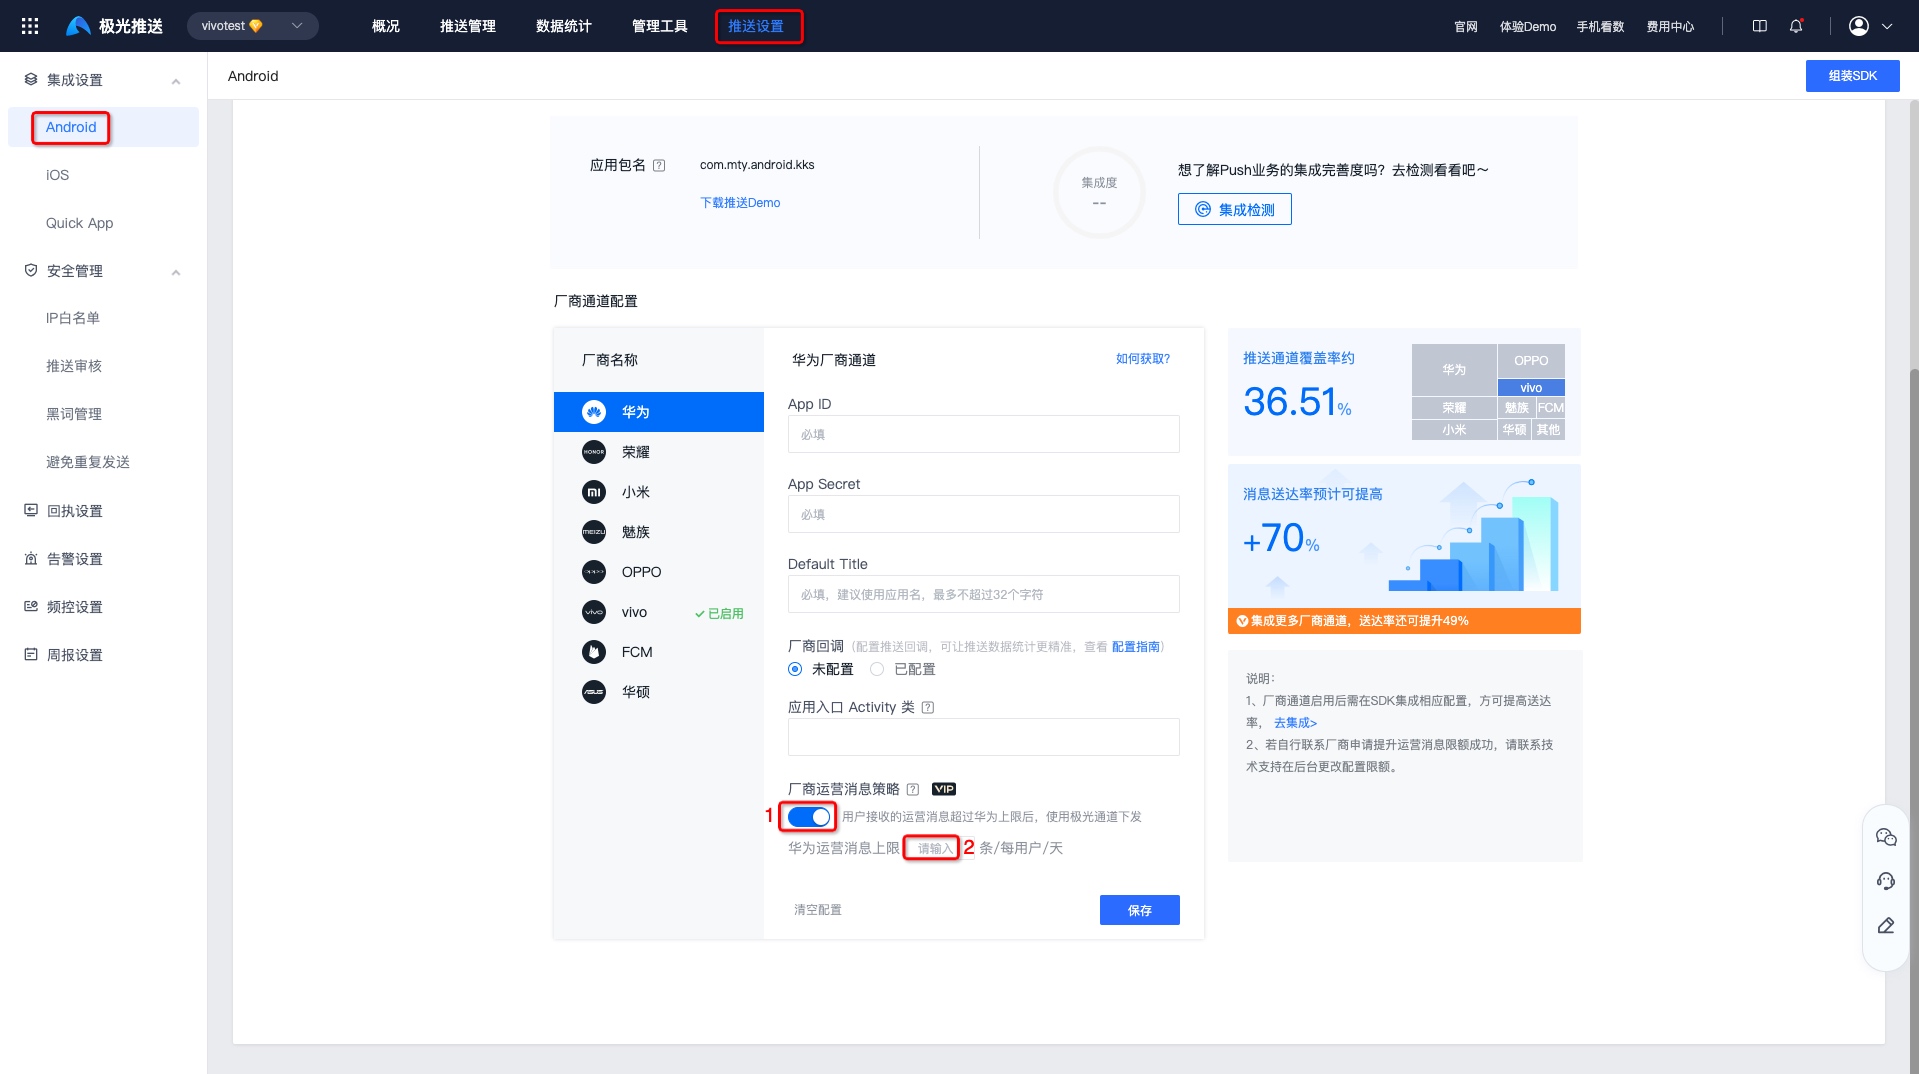Open 费用中心 link
The height and width of the screenshot is (1074, 1919).
pyautogui.click(x=1670, y=27)
